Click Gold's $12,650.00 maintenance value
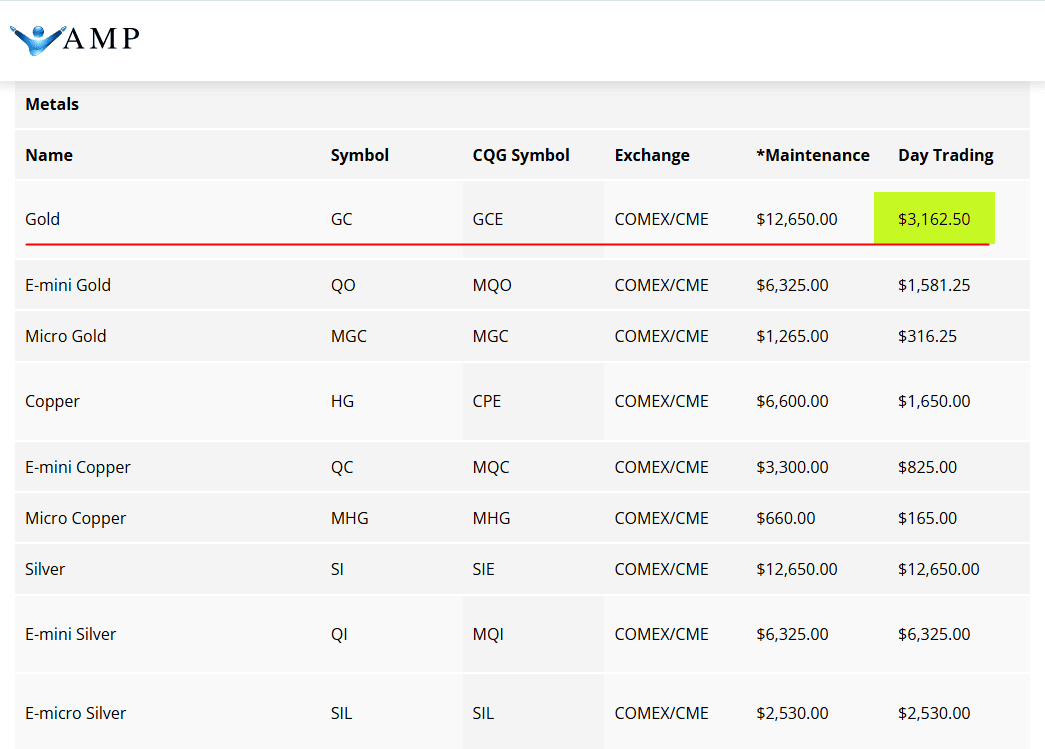This screenshot has width=1045, height=749. (x=797, y=219)
